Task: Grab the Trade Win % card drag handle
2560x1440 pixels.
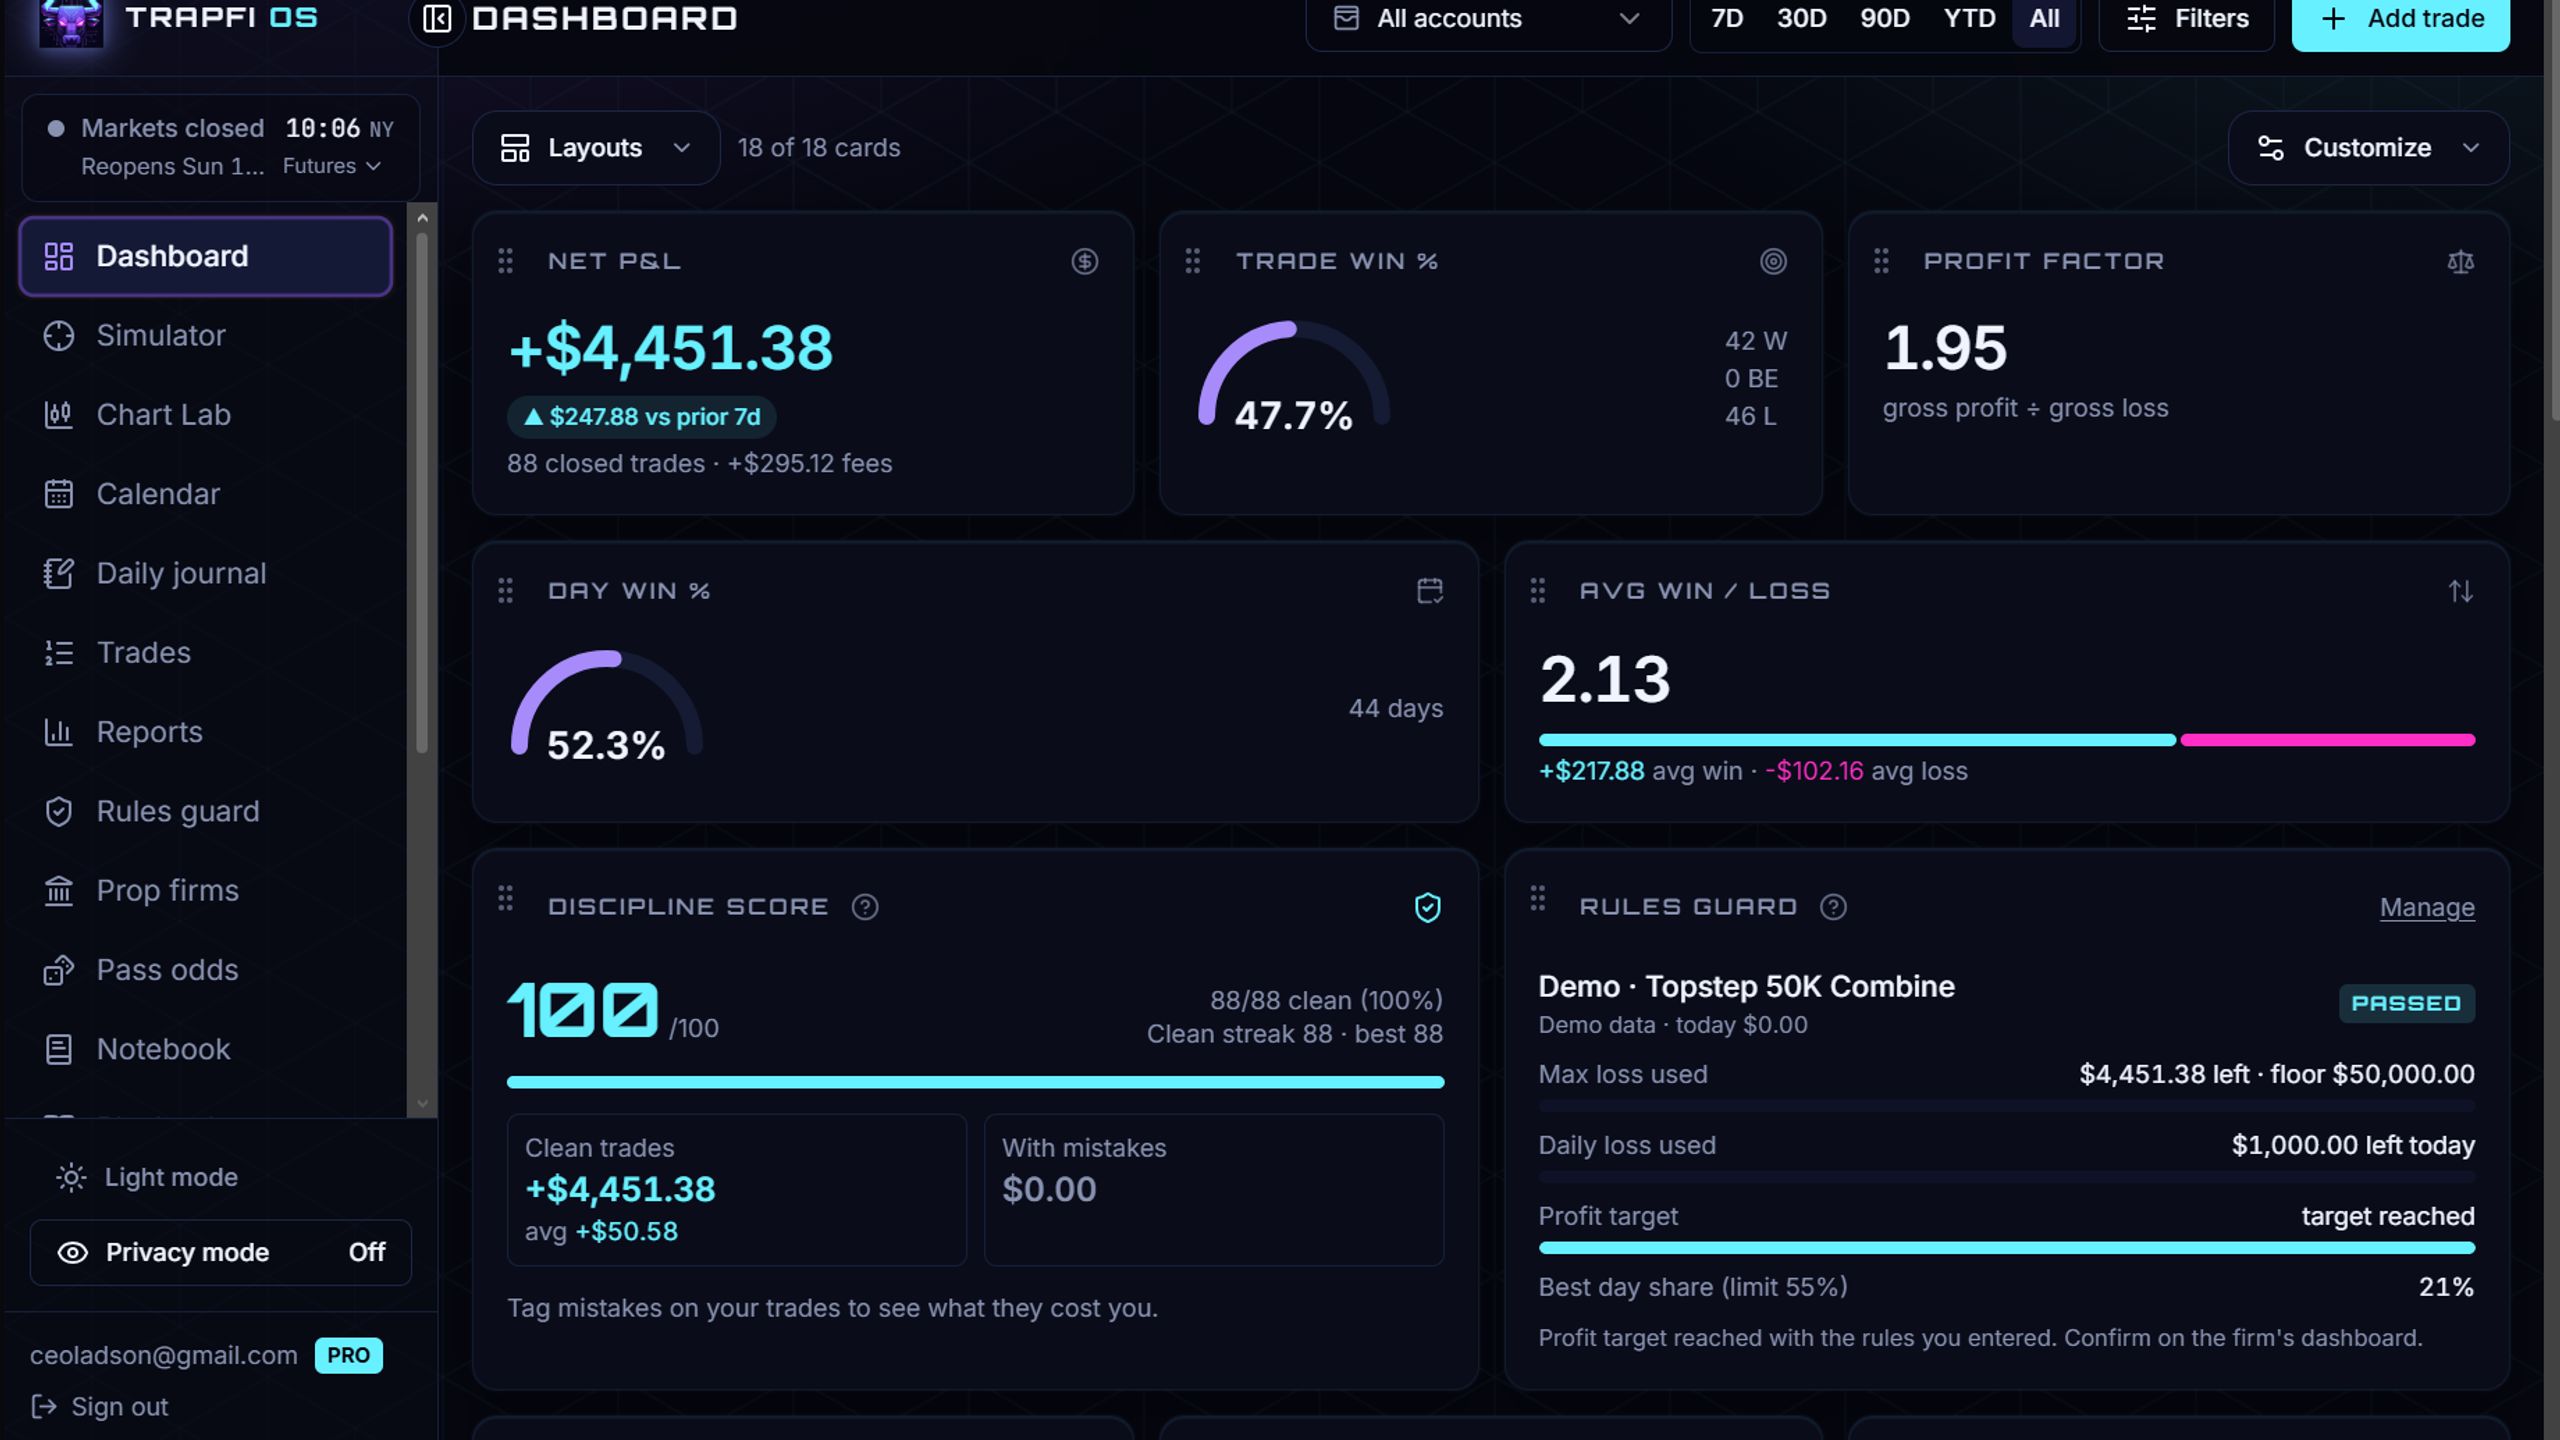Action: 1192,261
